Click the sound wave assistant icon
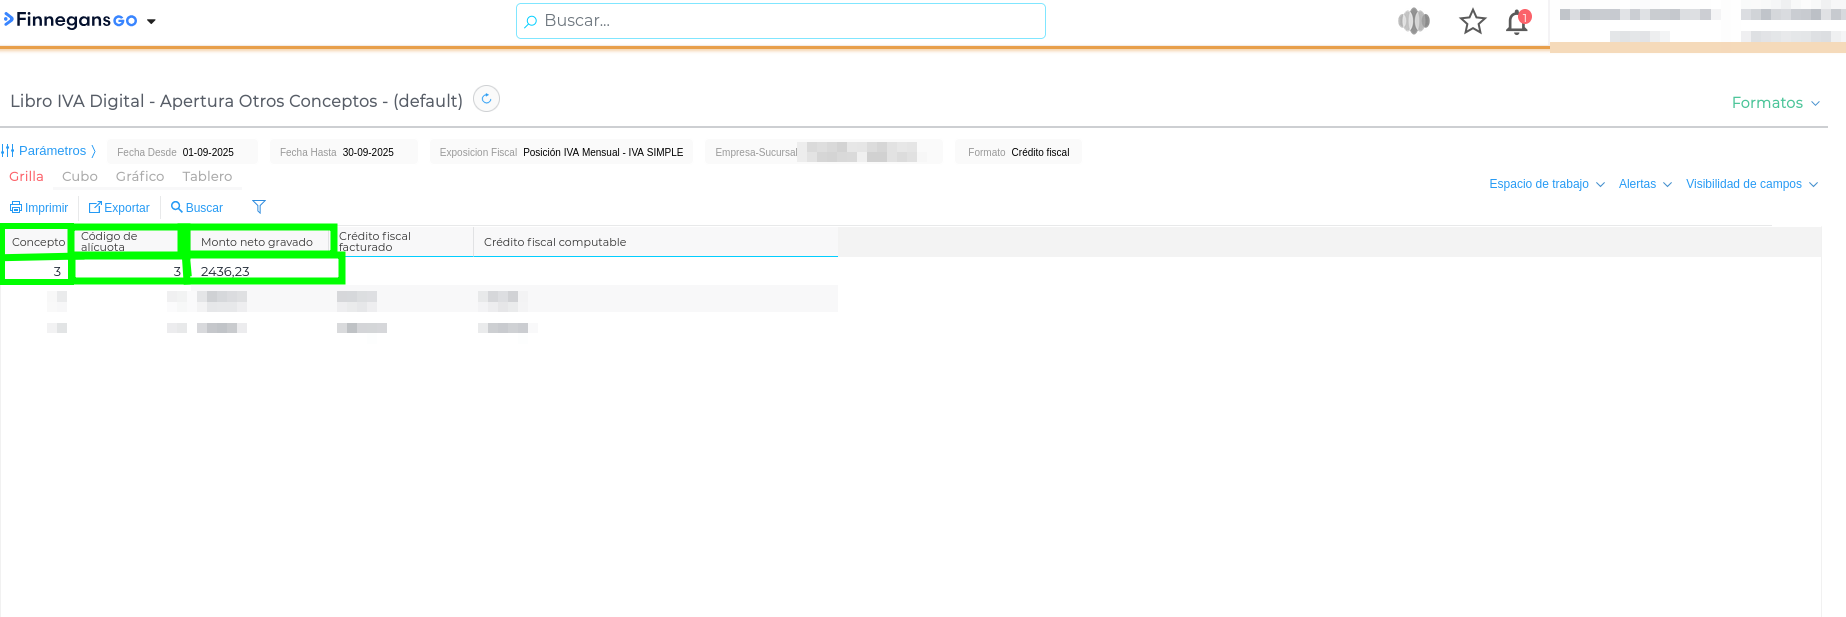The image size is (1846, 617). coord(1413,21)
